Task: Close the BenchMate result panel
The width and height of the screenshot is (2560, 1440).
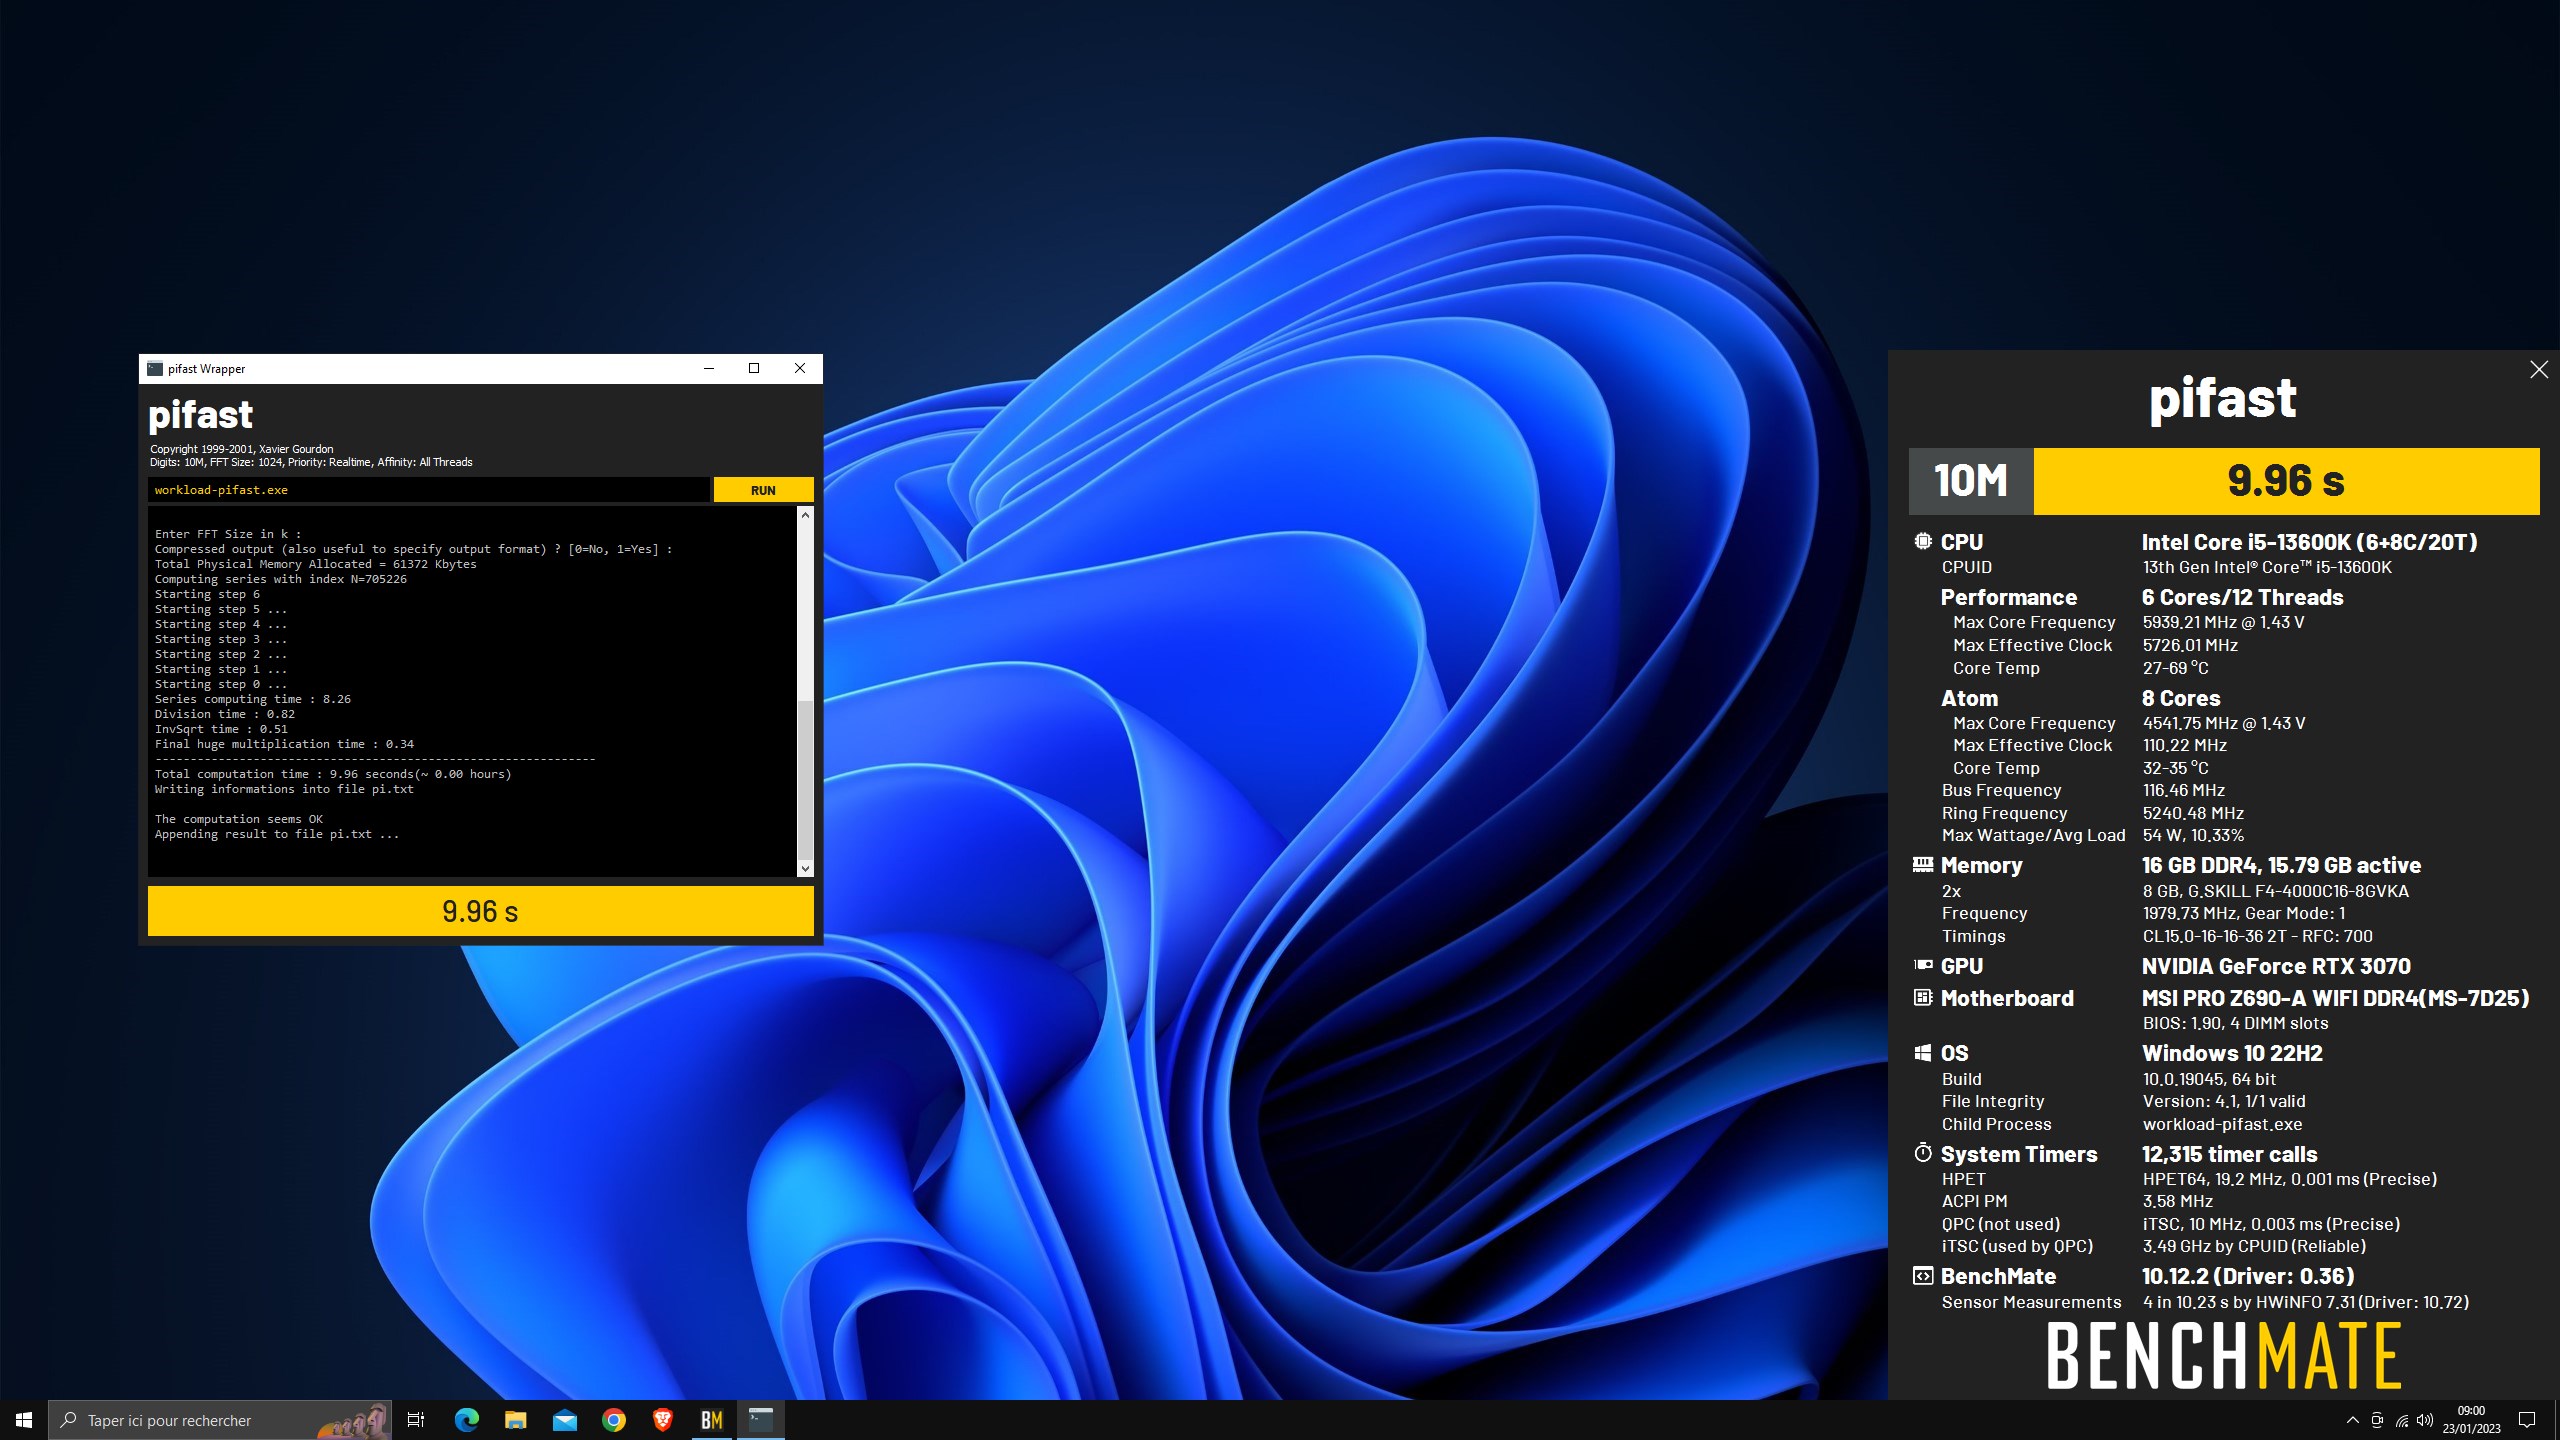Action: [x=2539, y=370]
